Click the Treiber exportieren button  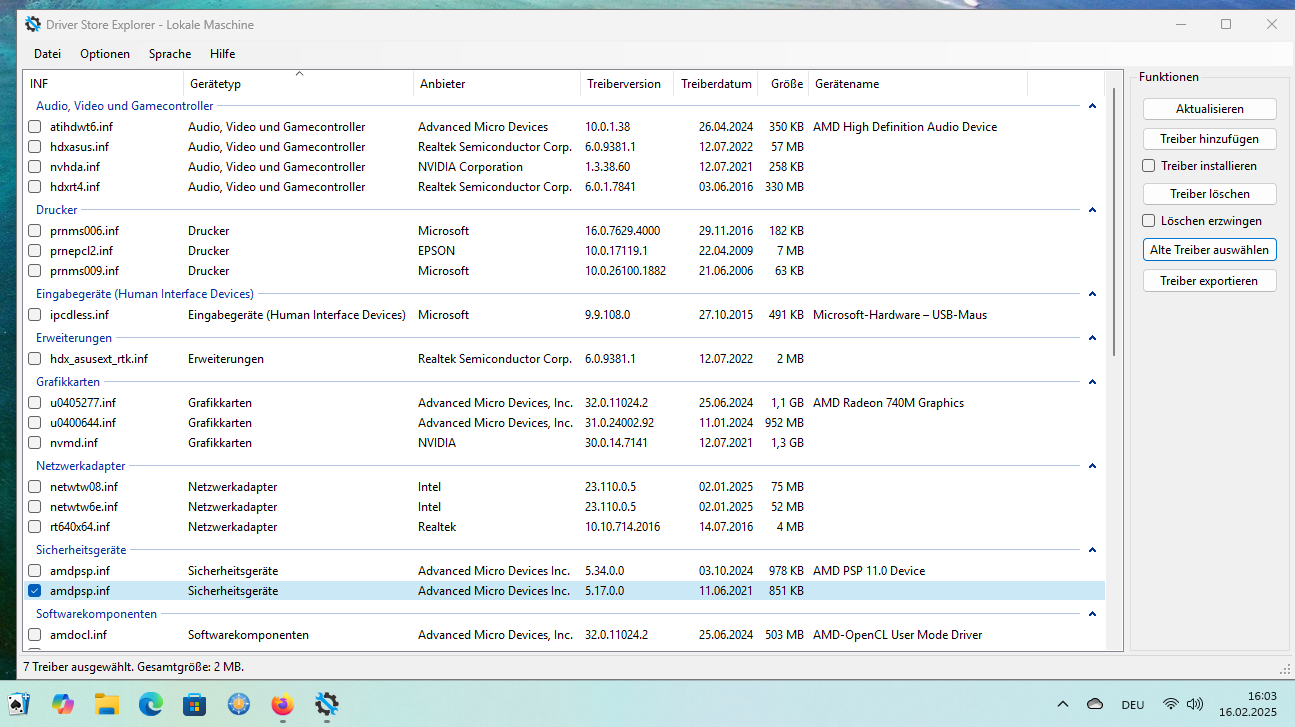click(1209, 281)
